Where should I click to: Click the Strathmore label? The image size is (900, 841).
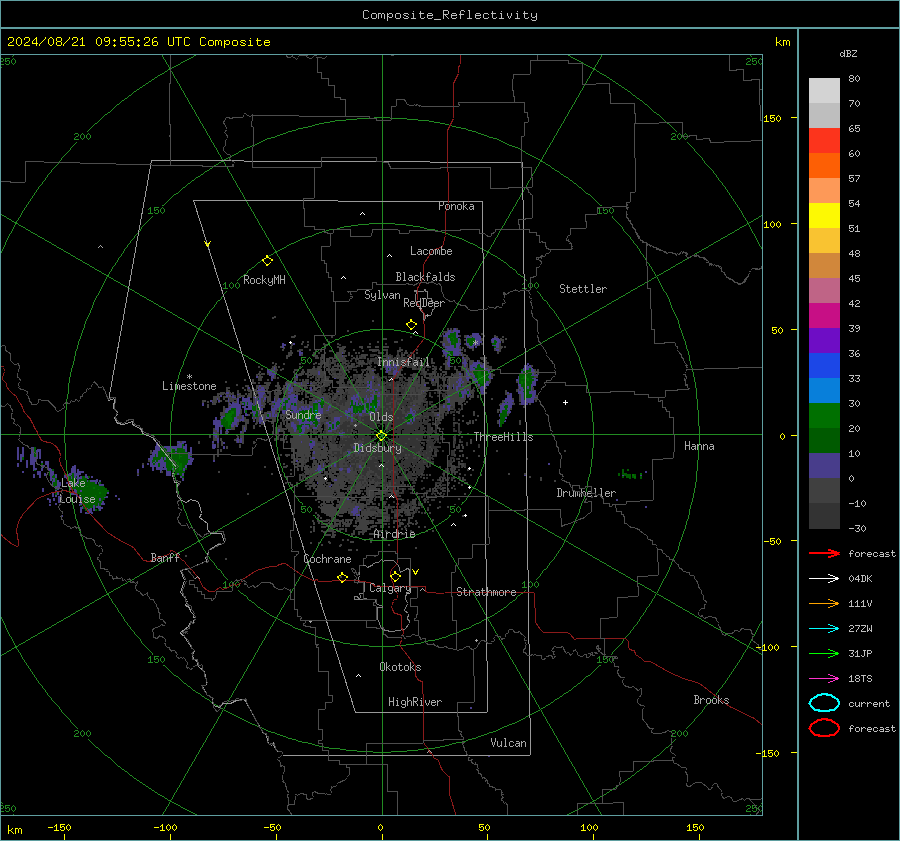(x=486, y=592)
